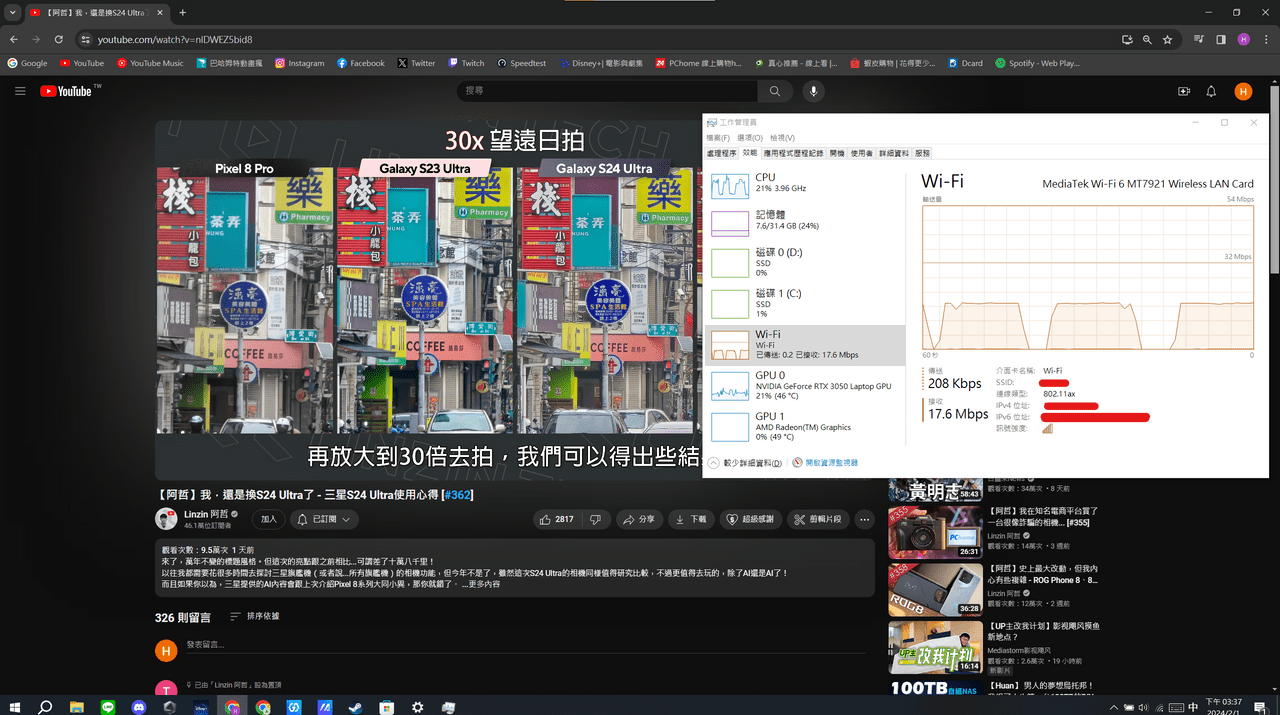Screen dimensions: 1280x715
Task: Open the Speedtest bookmark
Action: (x=521, y=63)
